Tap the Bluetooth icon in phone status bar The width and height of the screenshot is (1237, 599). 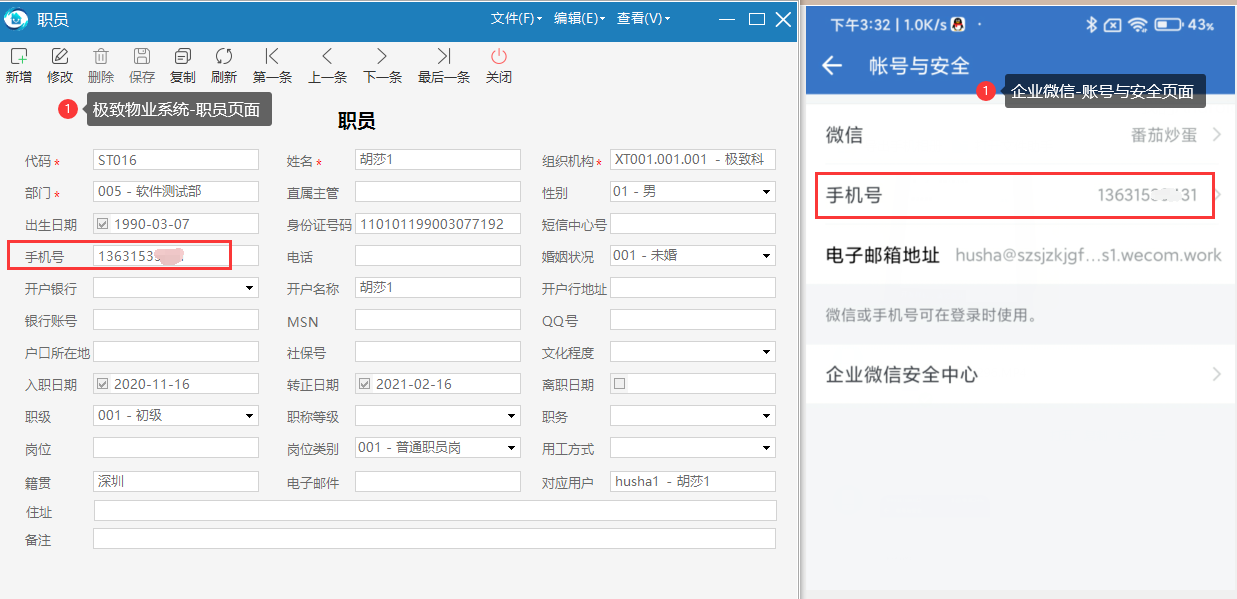(1092, 24)
